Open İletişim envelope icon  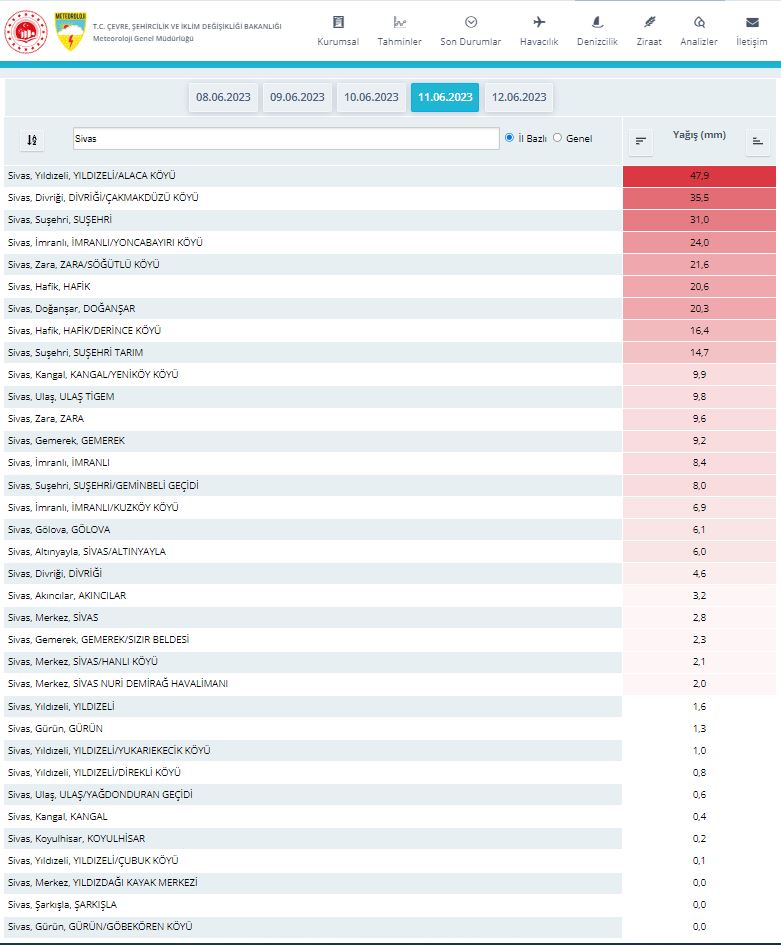click(751, 22)
